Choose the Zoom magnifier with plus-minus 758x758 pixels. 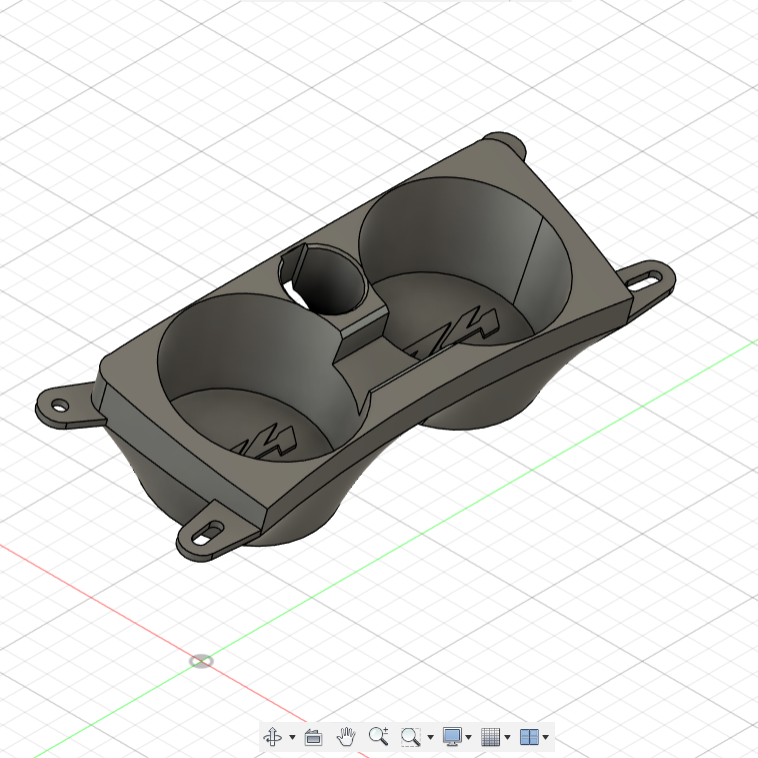click(379, 736)
